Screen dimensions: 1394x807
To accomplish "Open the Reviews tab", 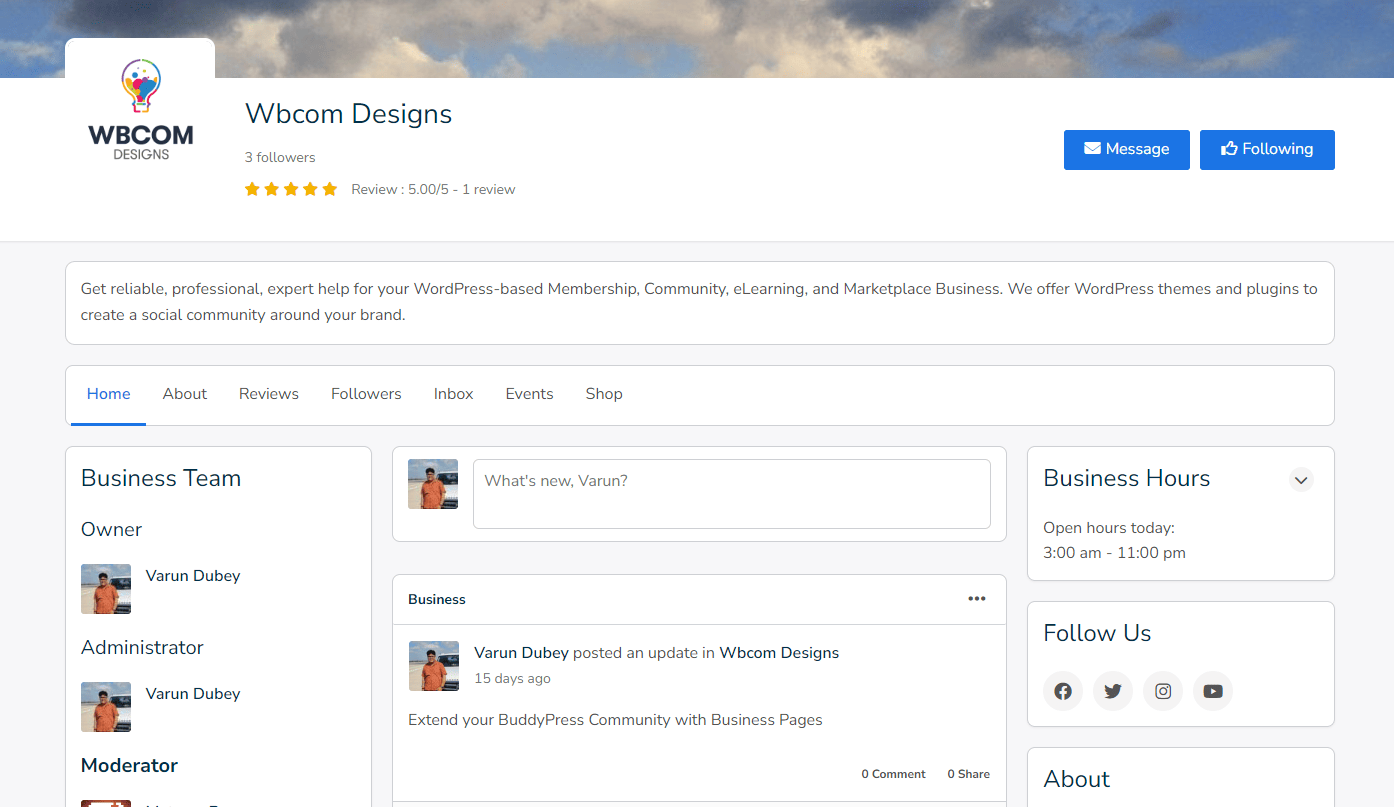I will 269,394.
